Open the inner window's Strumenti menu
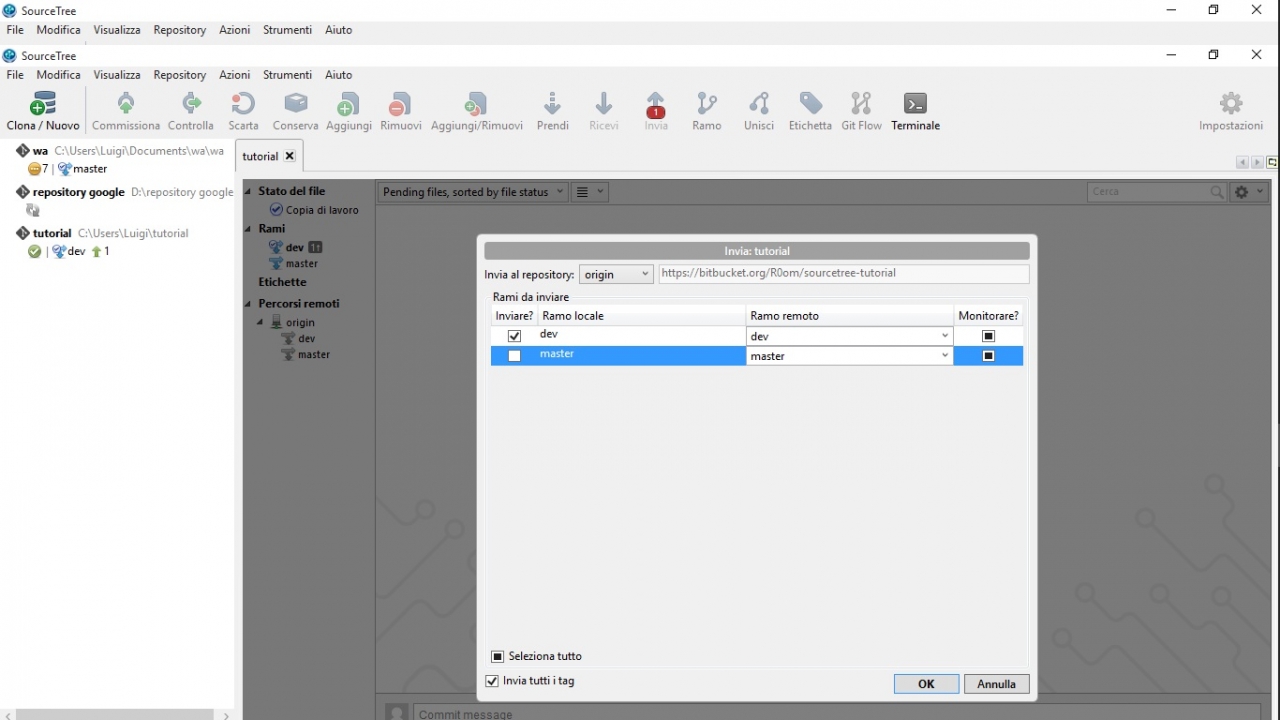The height and width of the screenshot is (720, 1280). (288, 75)
